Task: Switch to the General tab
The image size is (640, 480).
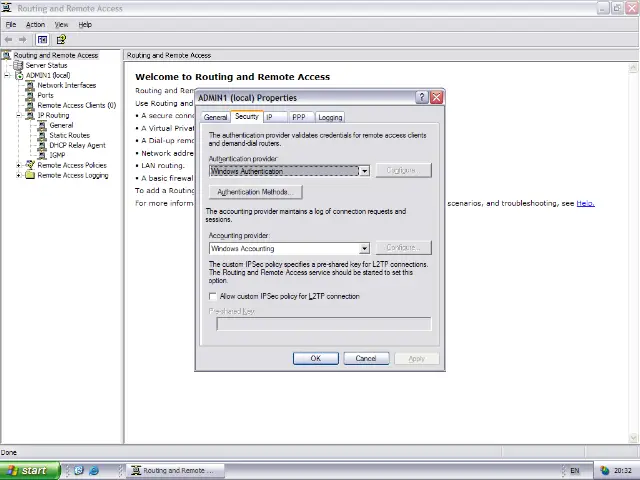Action: [215, 117]
